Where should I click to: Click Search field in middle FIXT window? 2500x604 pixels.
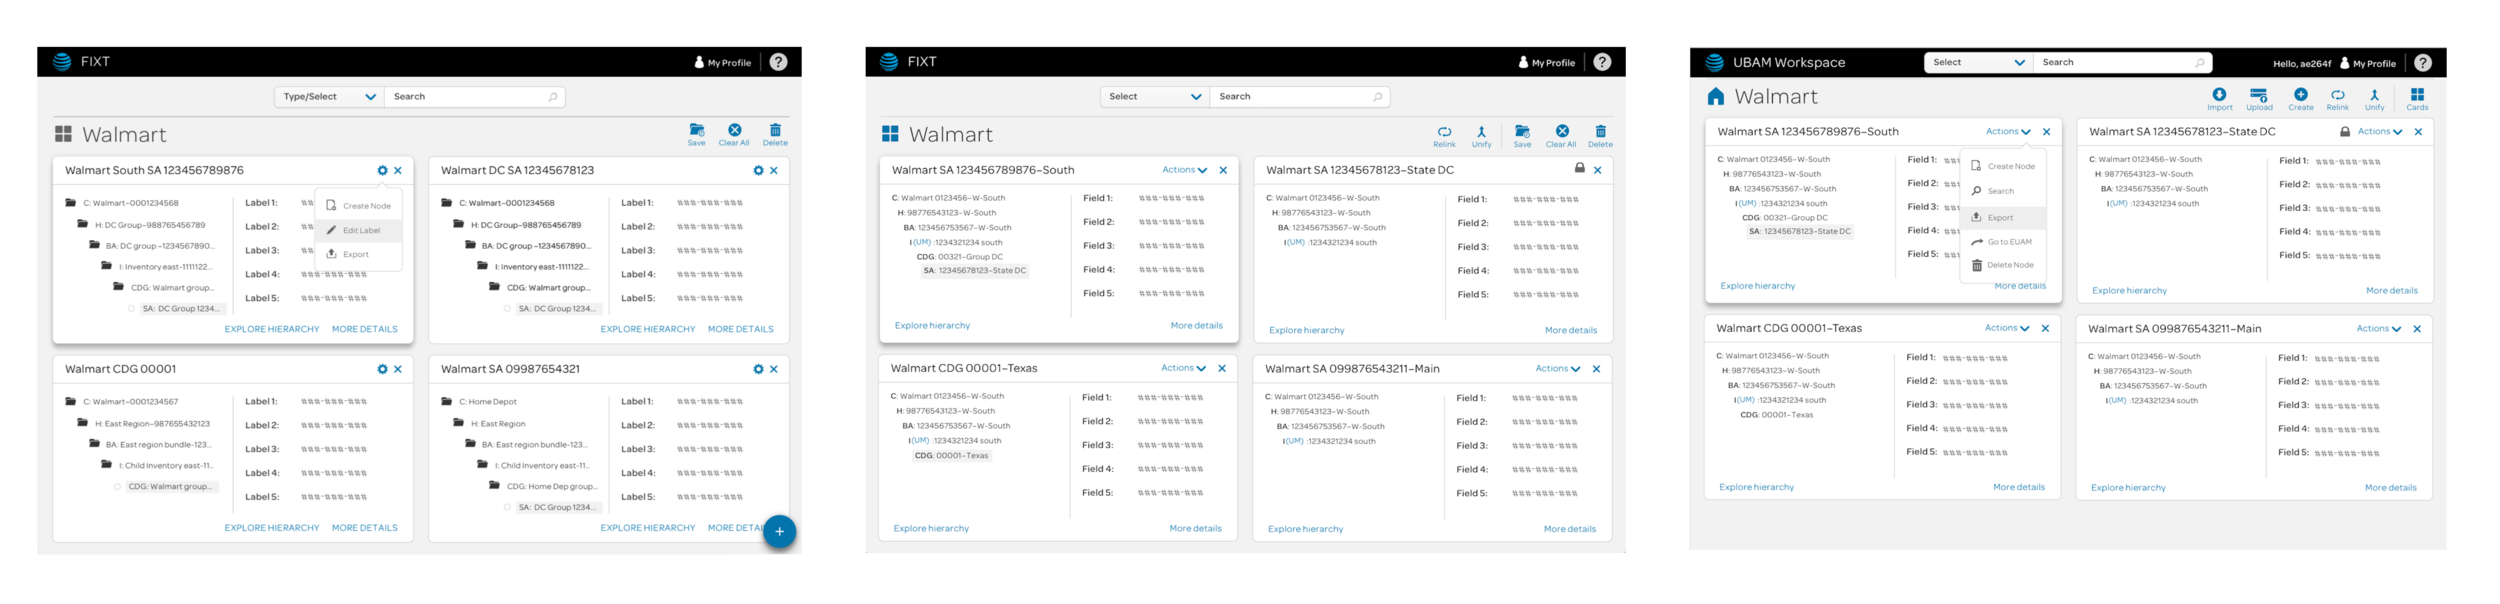pos(1300,97)
